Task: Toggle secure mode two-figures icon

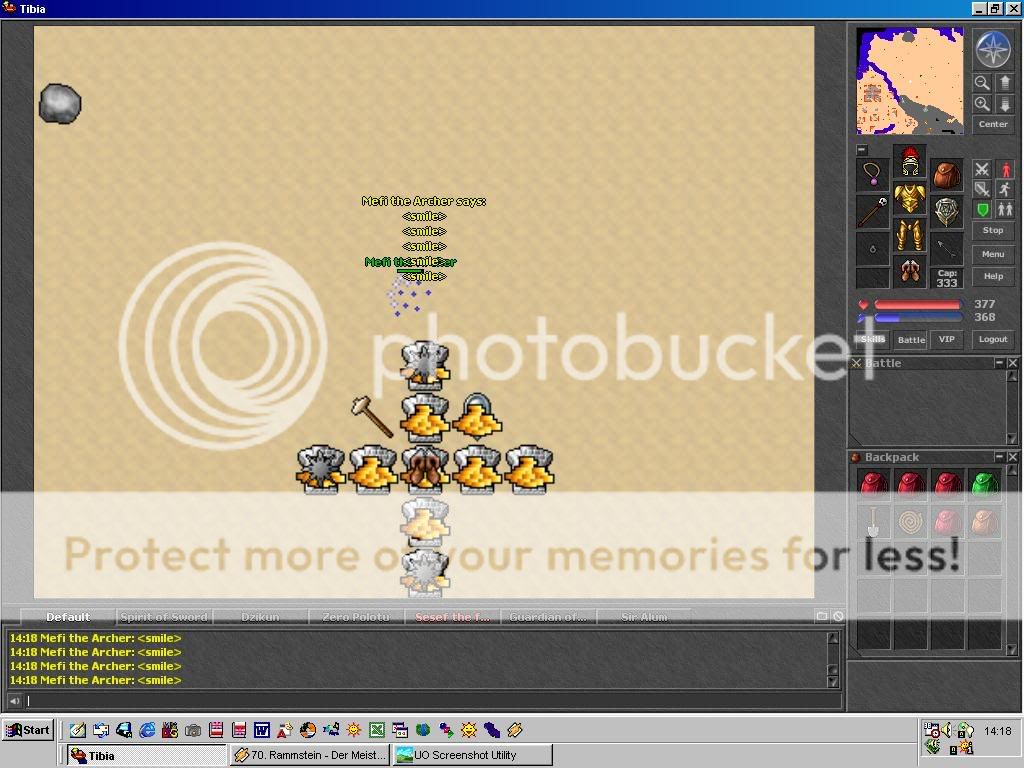Action: [1005, 210]
